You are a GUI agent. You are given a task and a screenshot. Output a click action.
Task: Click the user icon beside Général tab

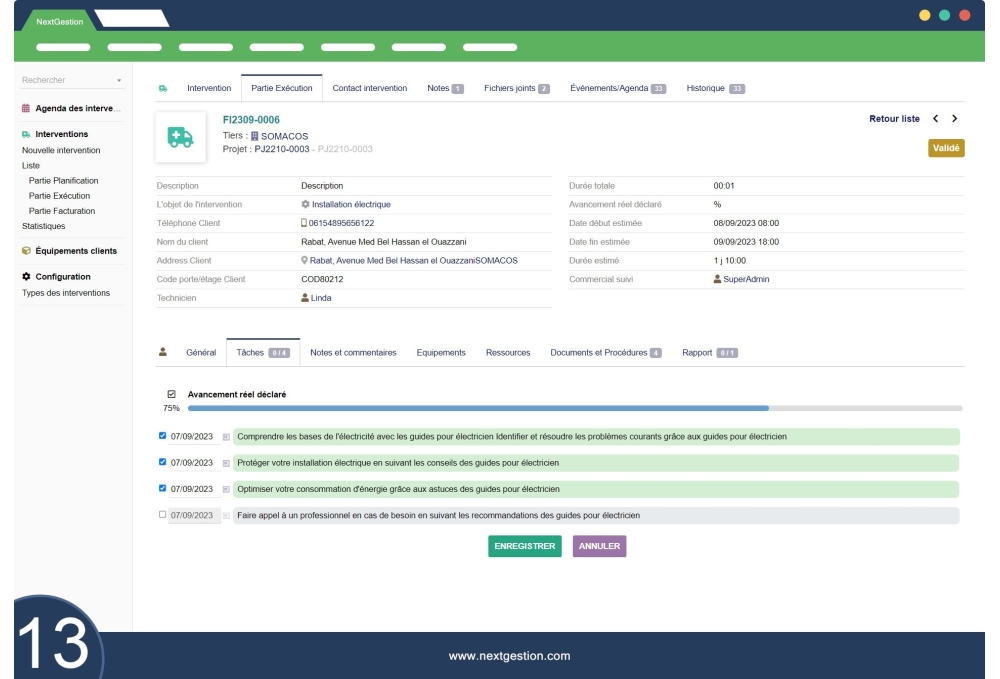point(164,352)
